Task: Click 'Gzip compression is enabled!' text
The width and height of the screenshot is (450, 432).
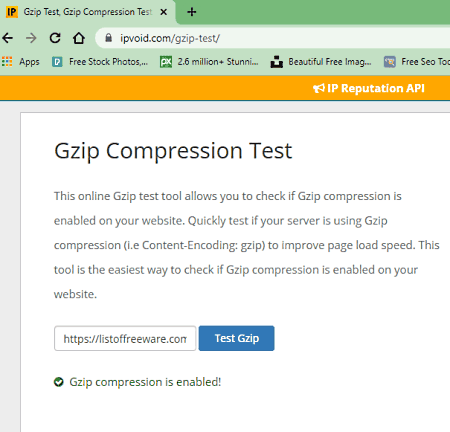Action: [x=145, y=382]
